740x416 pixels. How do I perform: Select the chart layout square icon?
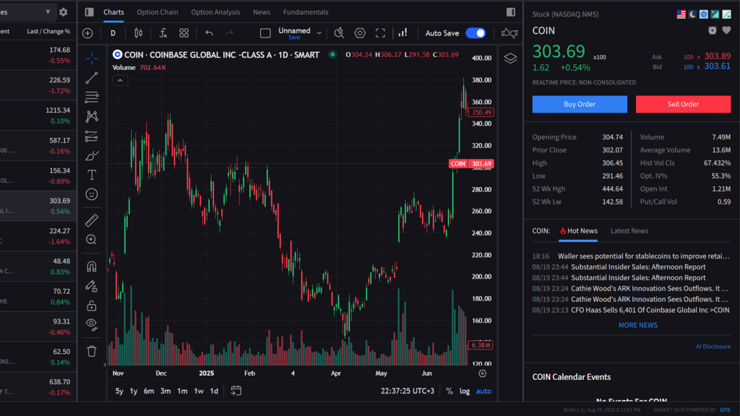click(265, 33)
